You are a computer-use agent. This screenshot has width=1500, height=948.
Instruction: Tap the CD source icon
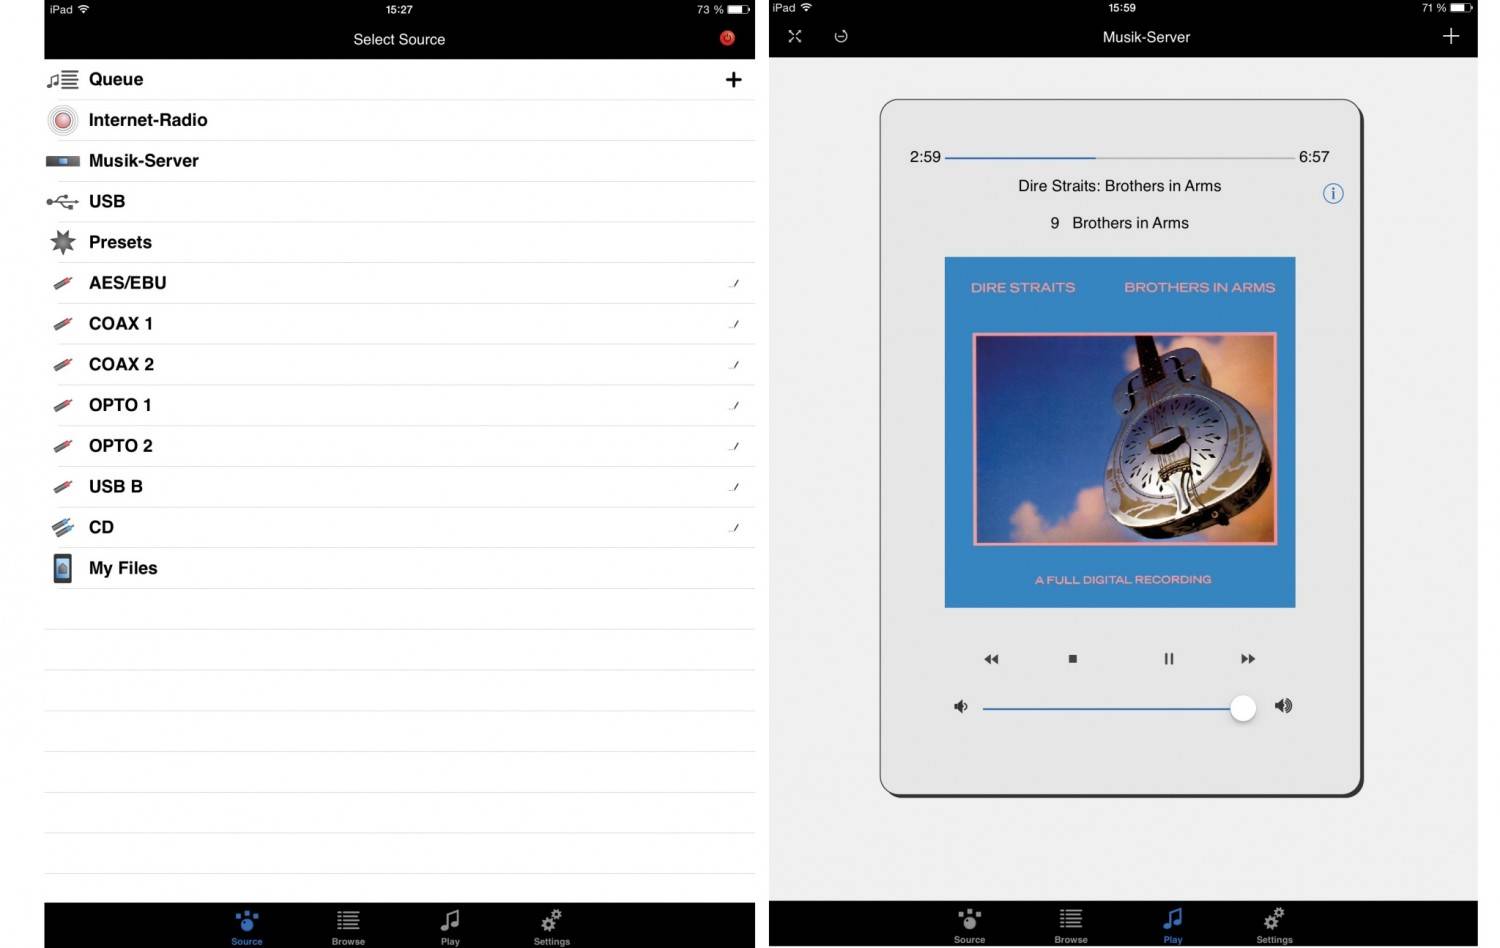point(63,527)
